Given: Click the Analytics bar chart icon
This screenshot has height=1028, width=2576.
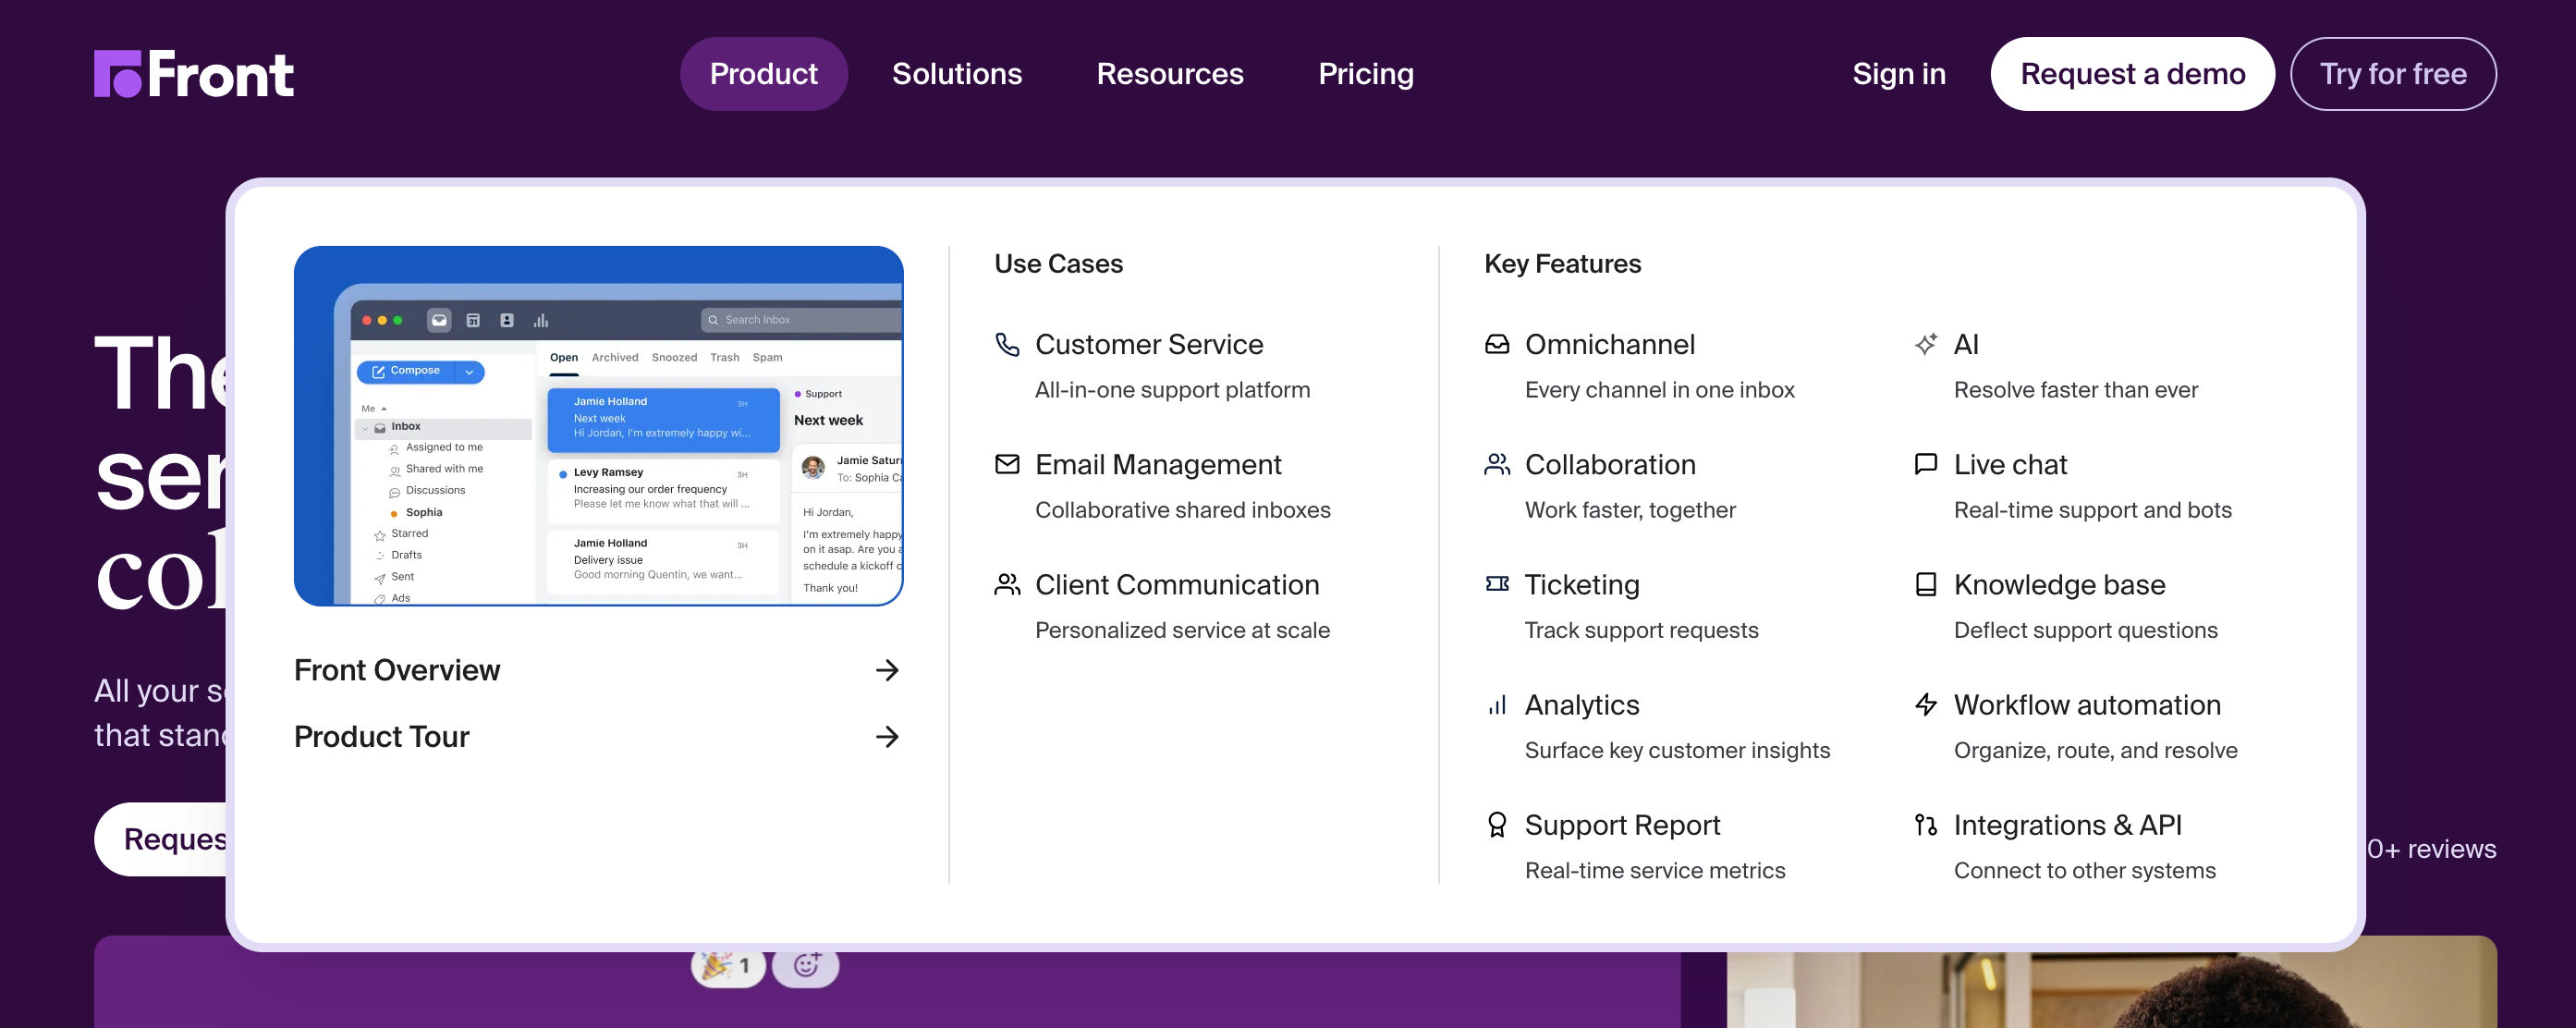Looking at the screenshot, I should [1496, 705].
